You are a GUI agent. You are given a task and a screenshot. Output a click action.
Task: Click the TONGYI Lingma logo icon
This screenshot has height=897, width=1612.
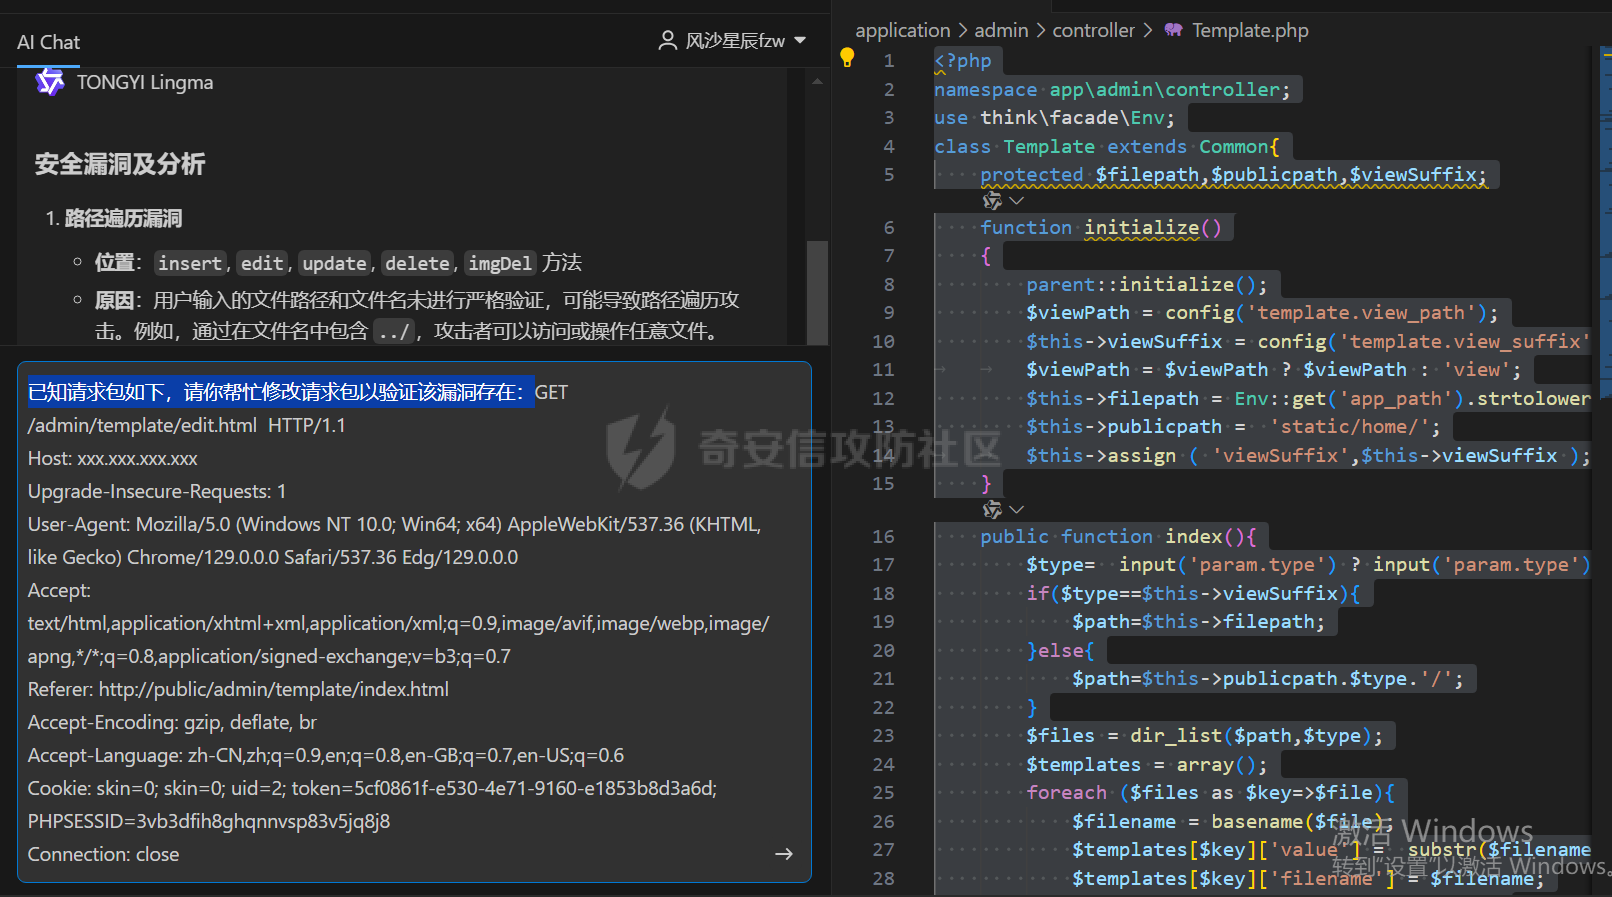point(49,81)
